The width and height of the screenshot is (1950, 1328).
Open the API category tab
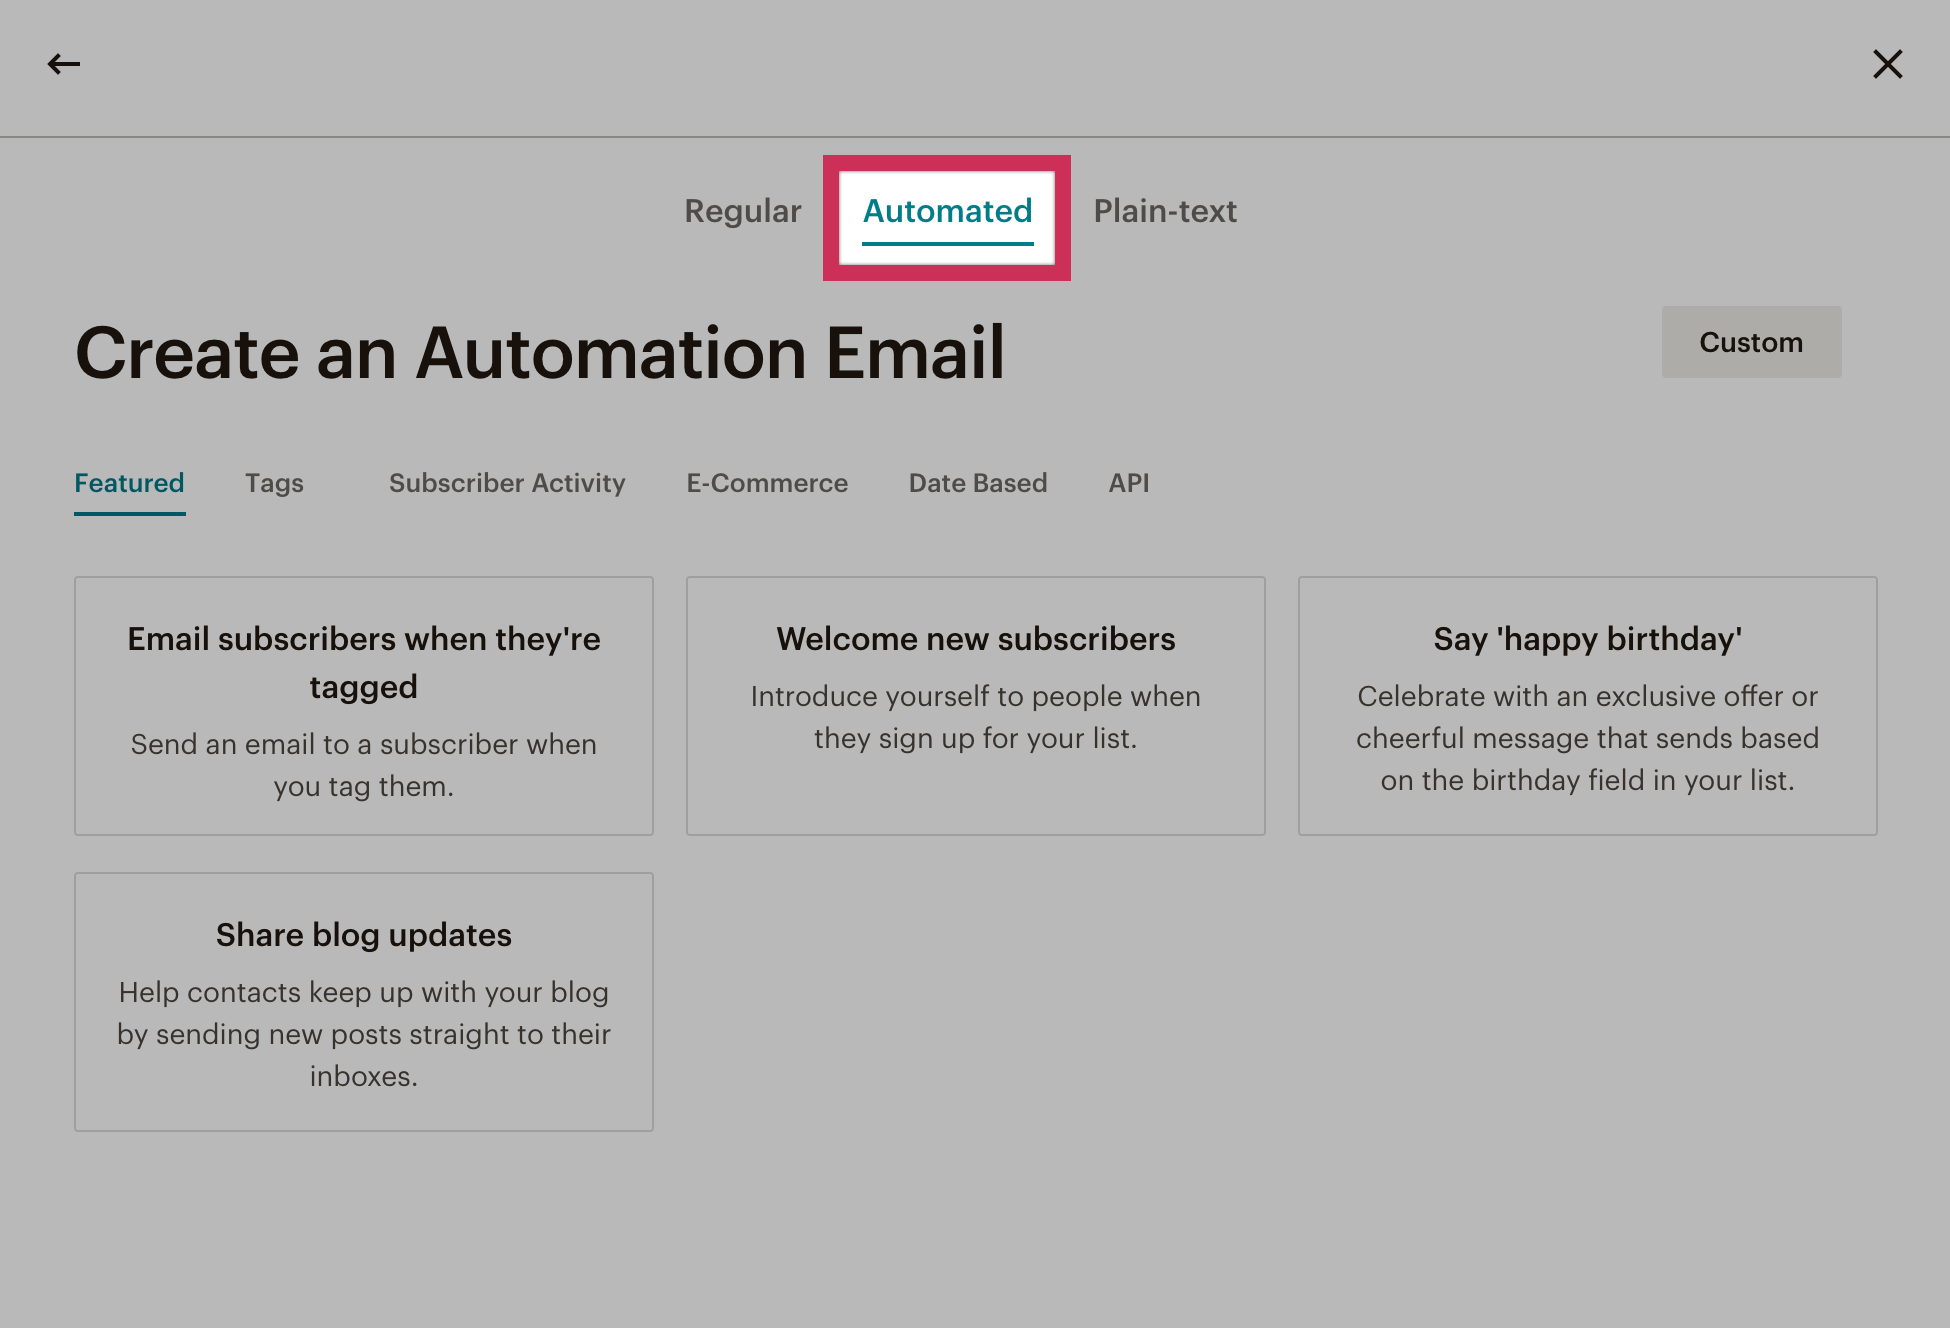tap(1128, 484)
